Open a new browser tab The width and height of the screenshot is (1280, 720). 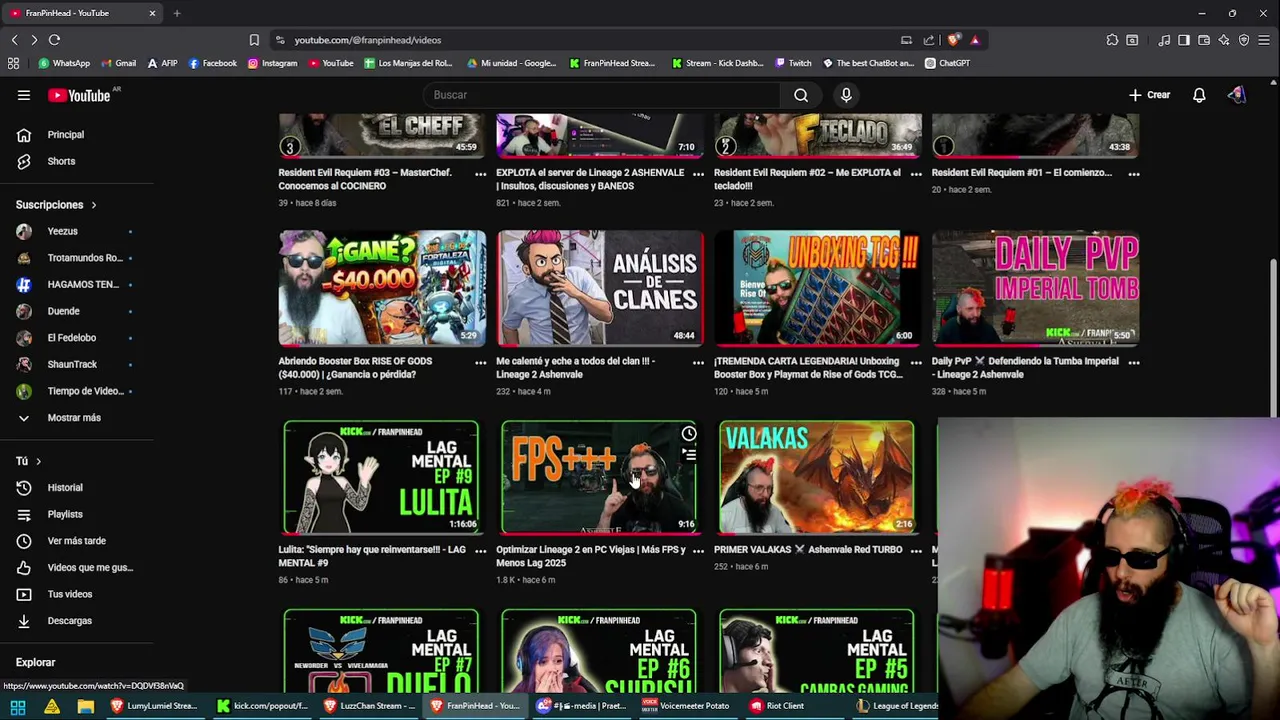click(x=177, y=13)
